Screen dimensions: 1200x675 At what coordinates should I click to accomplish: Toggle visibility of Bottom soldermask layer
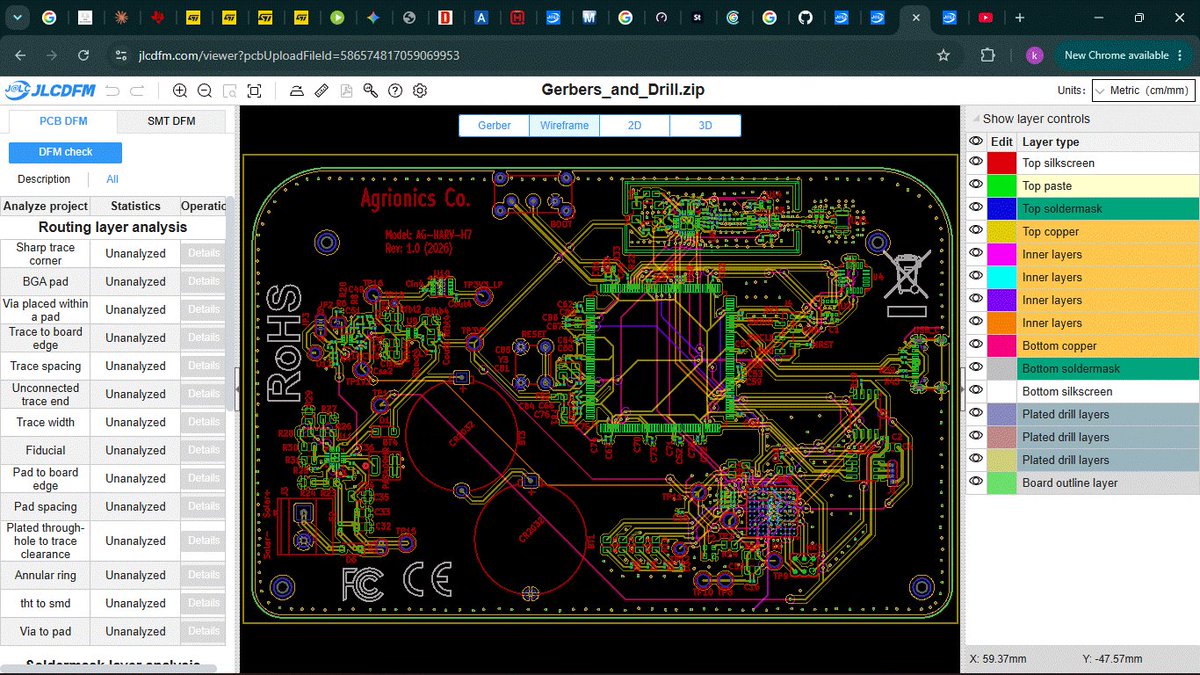point(975,368)
